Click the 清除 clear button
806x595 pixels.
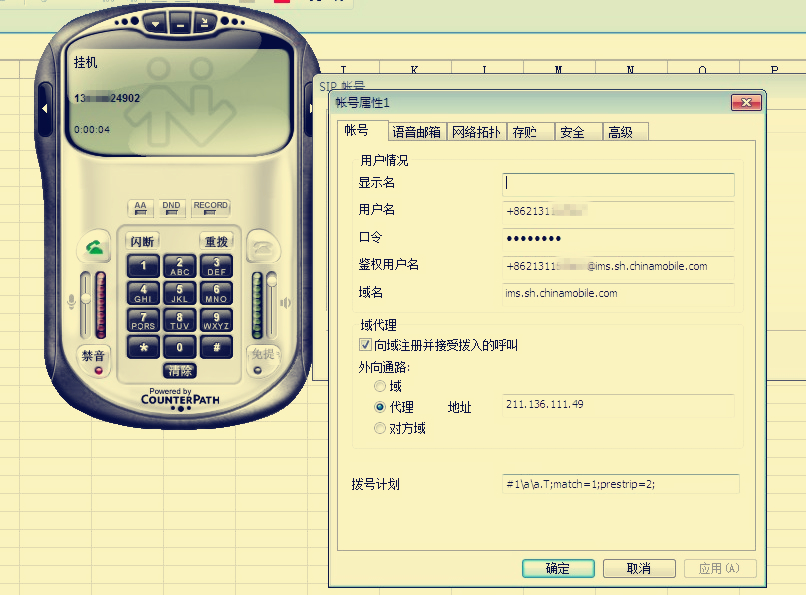[179, 370]
